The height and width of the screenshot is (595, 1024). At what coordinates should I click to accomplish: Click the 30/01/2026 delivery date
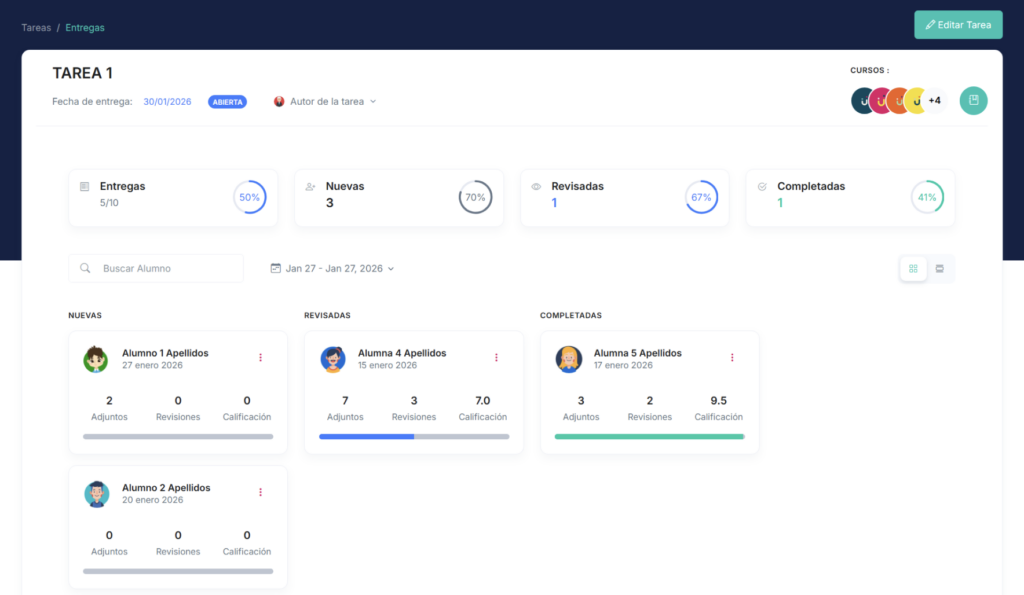167,102
